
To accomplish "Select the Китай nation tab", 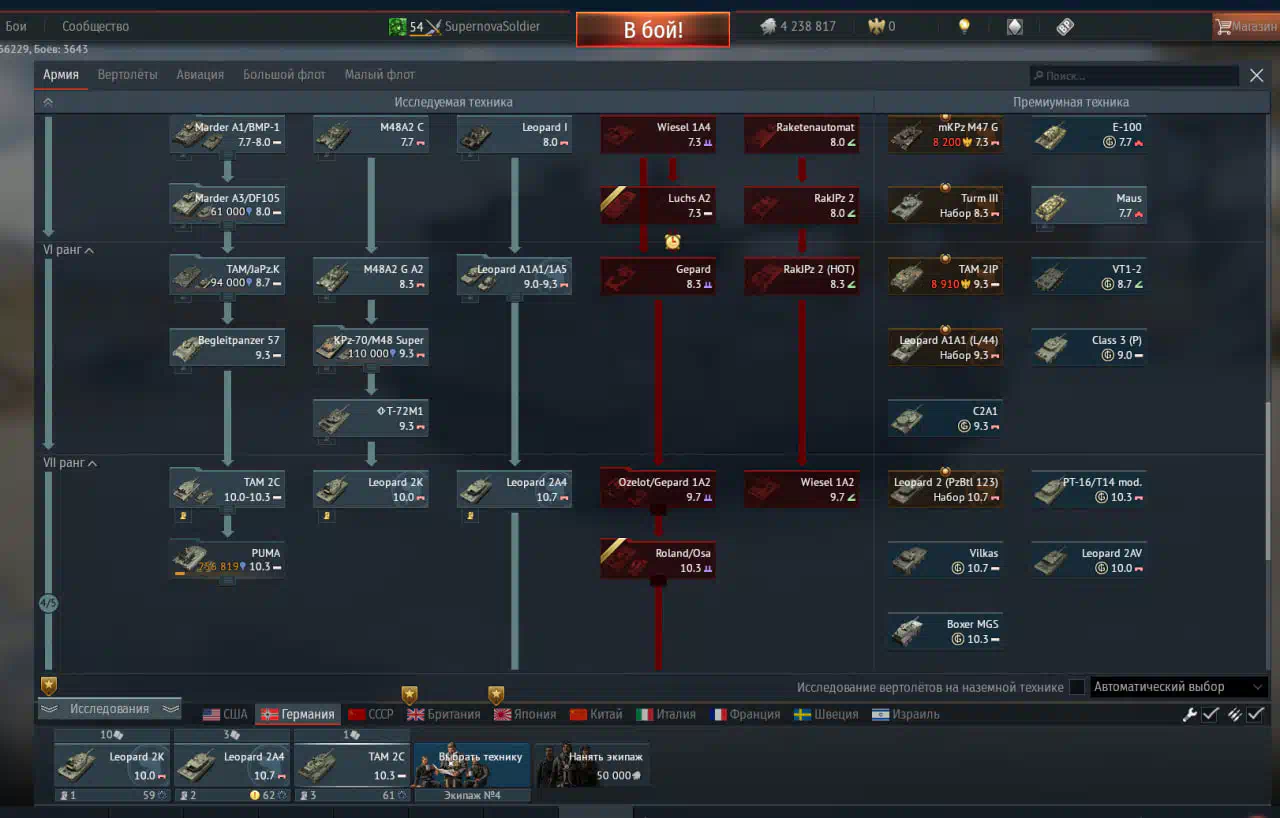I will coord(596,714).
